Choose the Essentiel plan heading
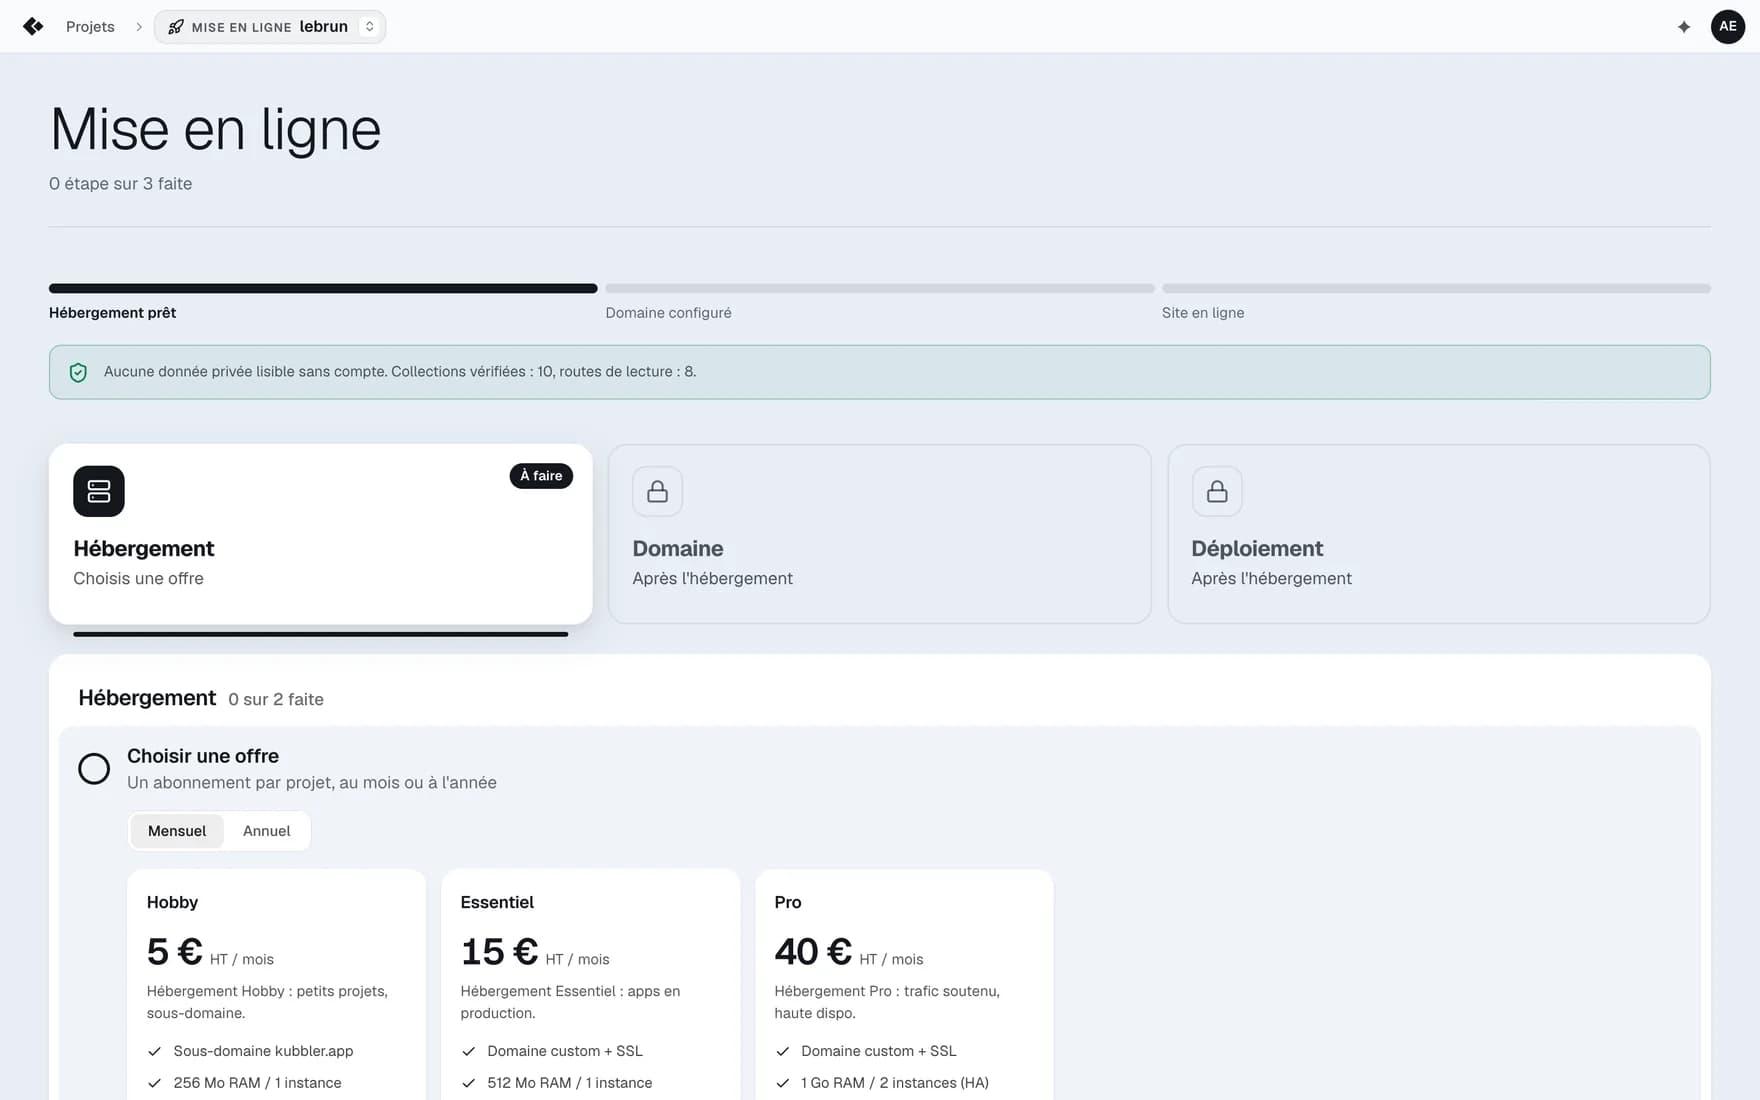Screen dimensions: 1760x1100 click(497, 902)
